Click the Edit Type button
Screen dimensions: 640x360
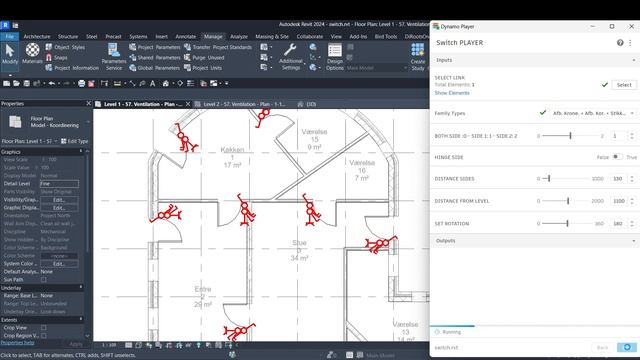tap(75, 141)
